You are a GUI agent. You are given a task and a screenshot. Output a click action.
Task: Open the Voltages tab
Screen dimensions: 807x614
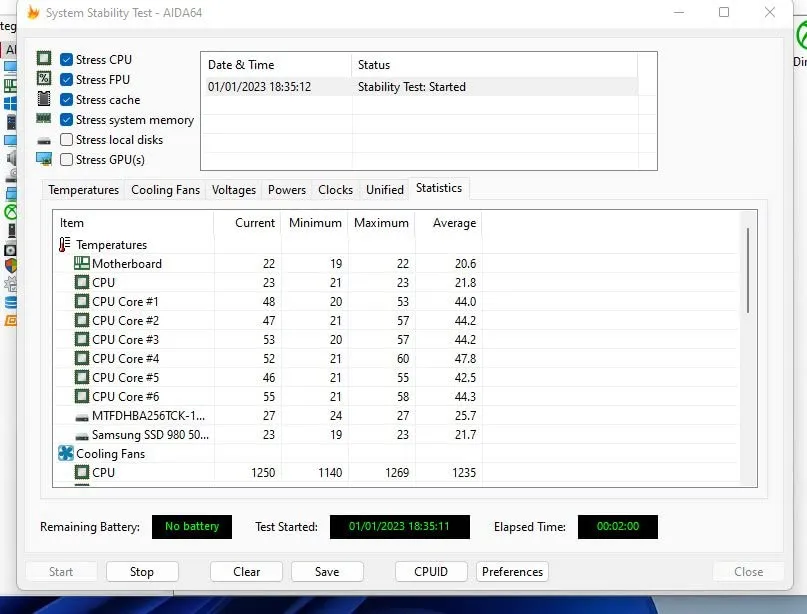pyautogui.click(x=234, y=190)
